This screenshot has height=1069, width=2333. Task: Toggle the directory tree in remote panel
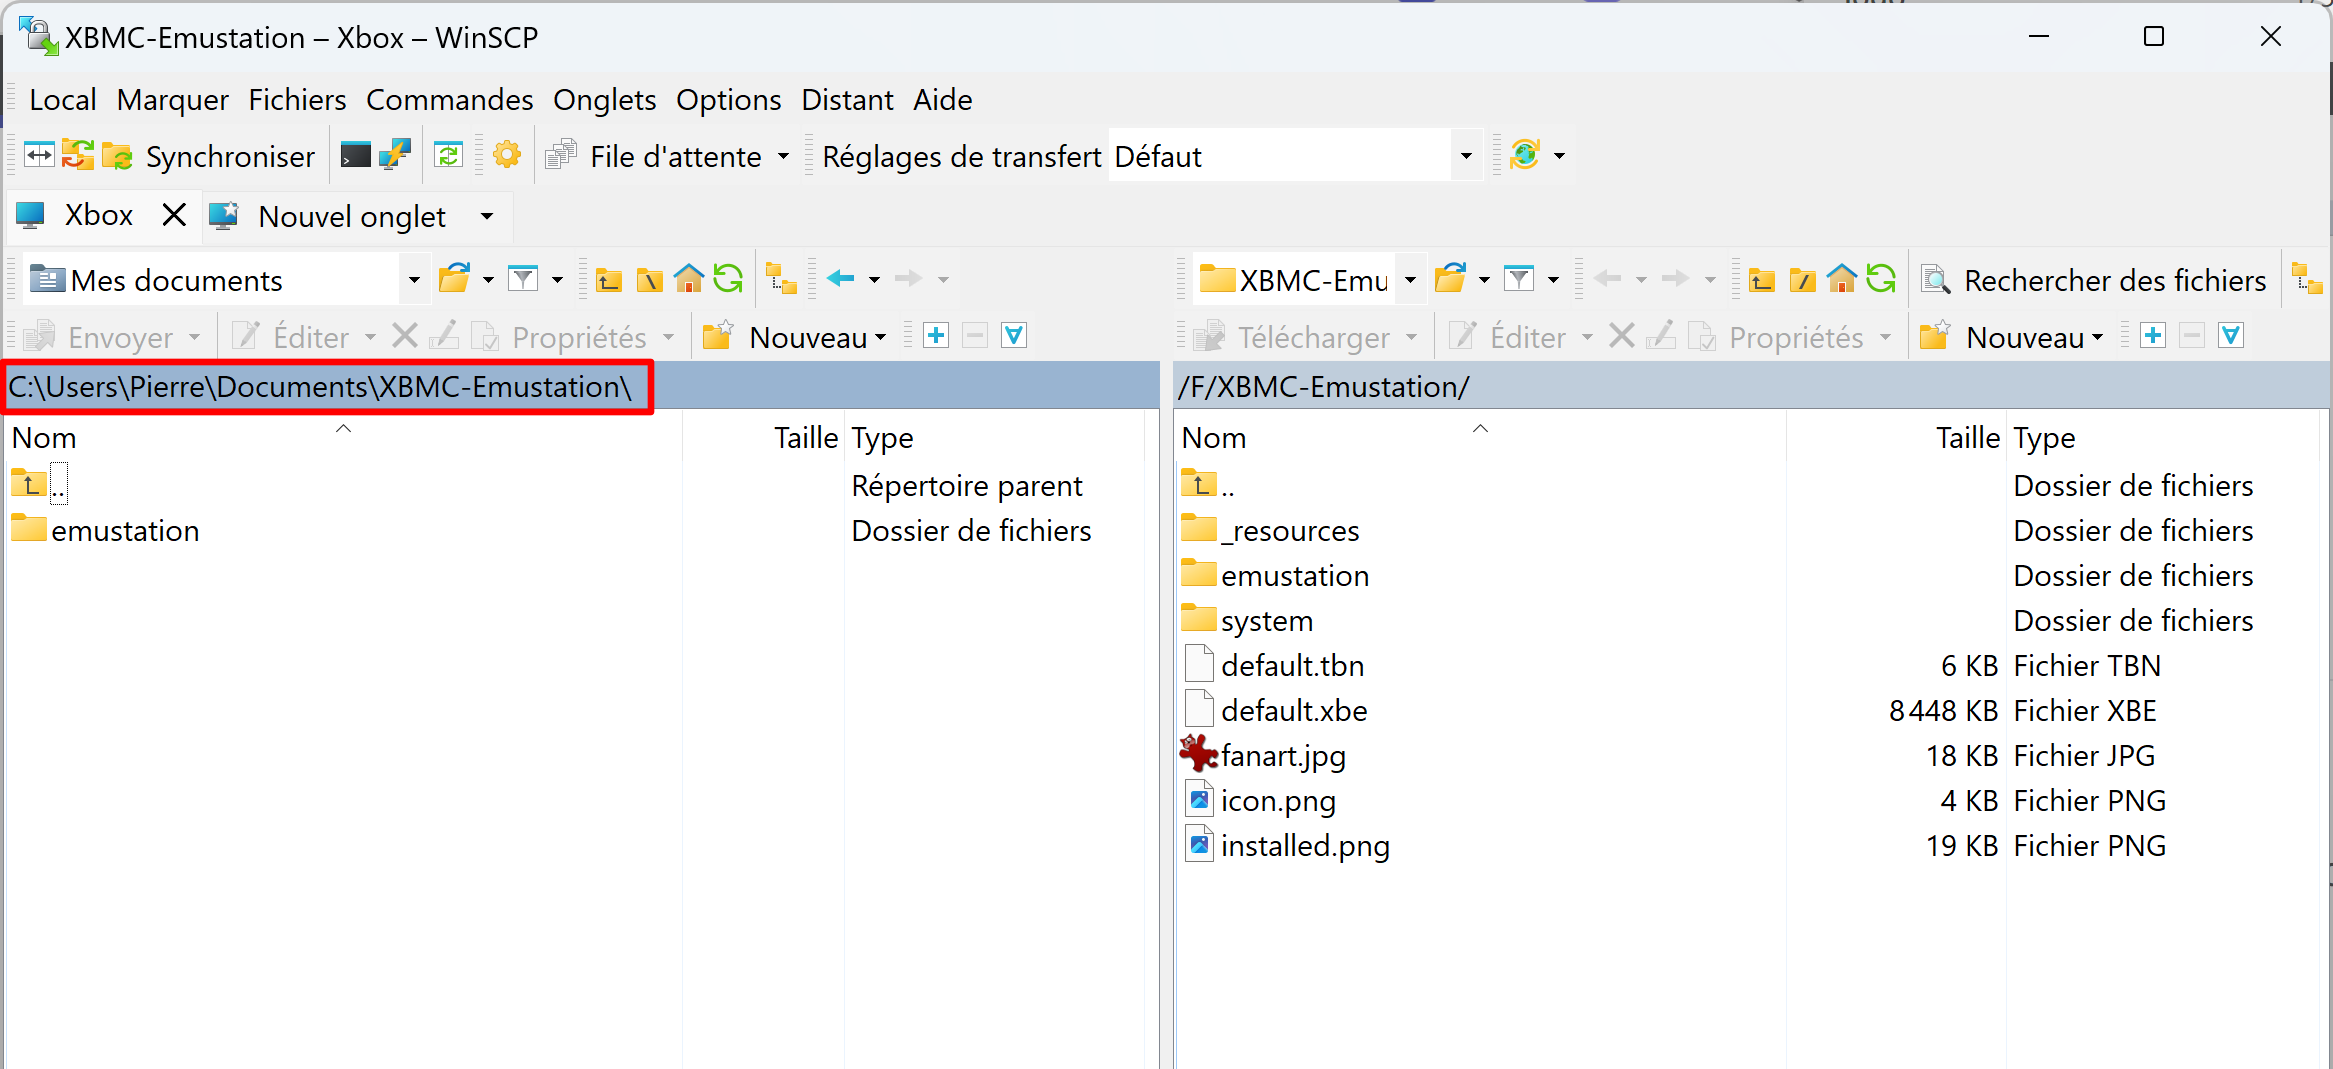pyautogui.click(x=2308, y=279)
